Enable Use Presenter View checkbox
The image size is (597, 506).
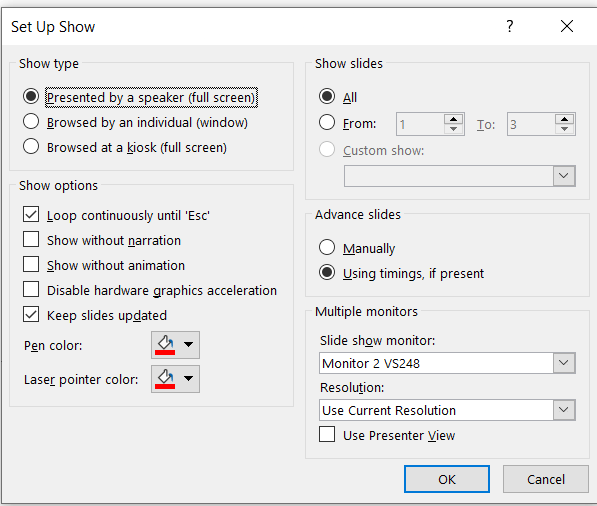tap(327, 434)
